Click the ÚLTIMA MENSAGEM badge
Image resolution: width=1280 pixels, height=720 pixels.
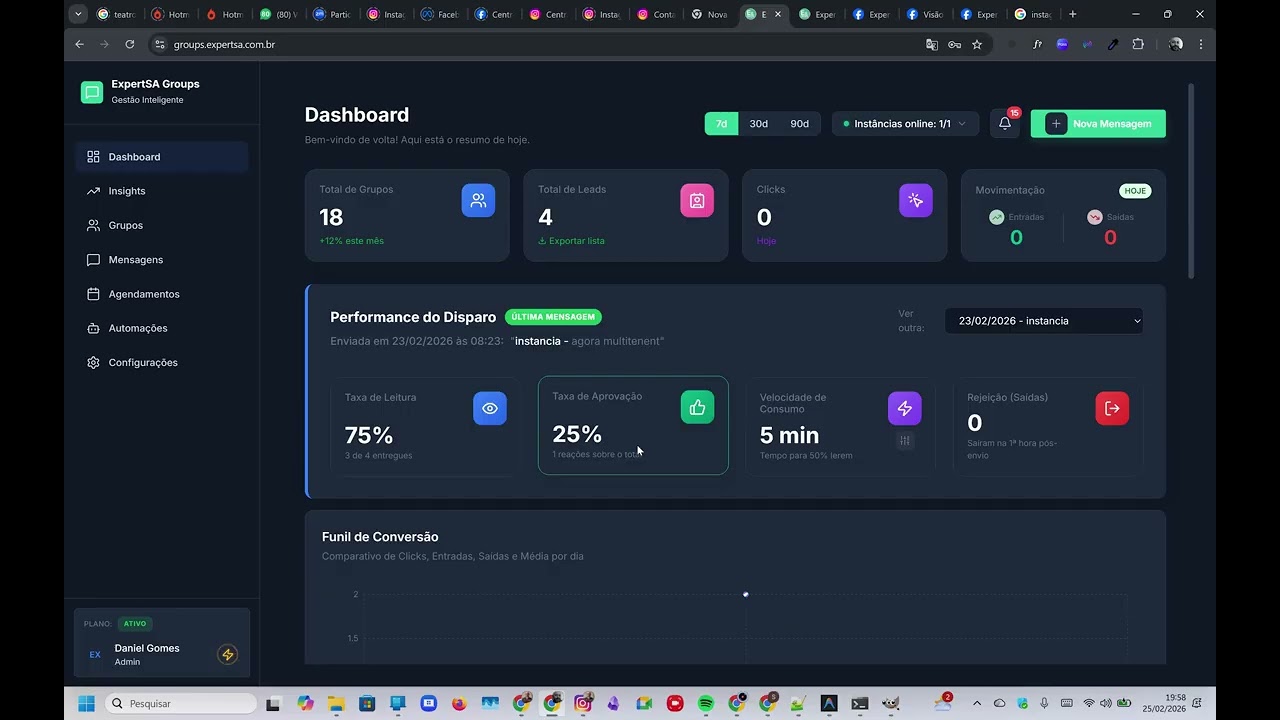pos(553,317)
